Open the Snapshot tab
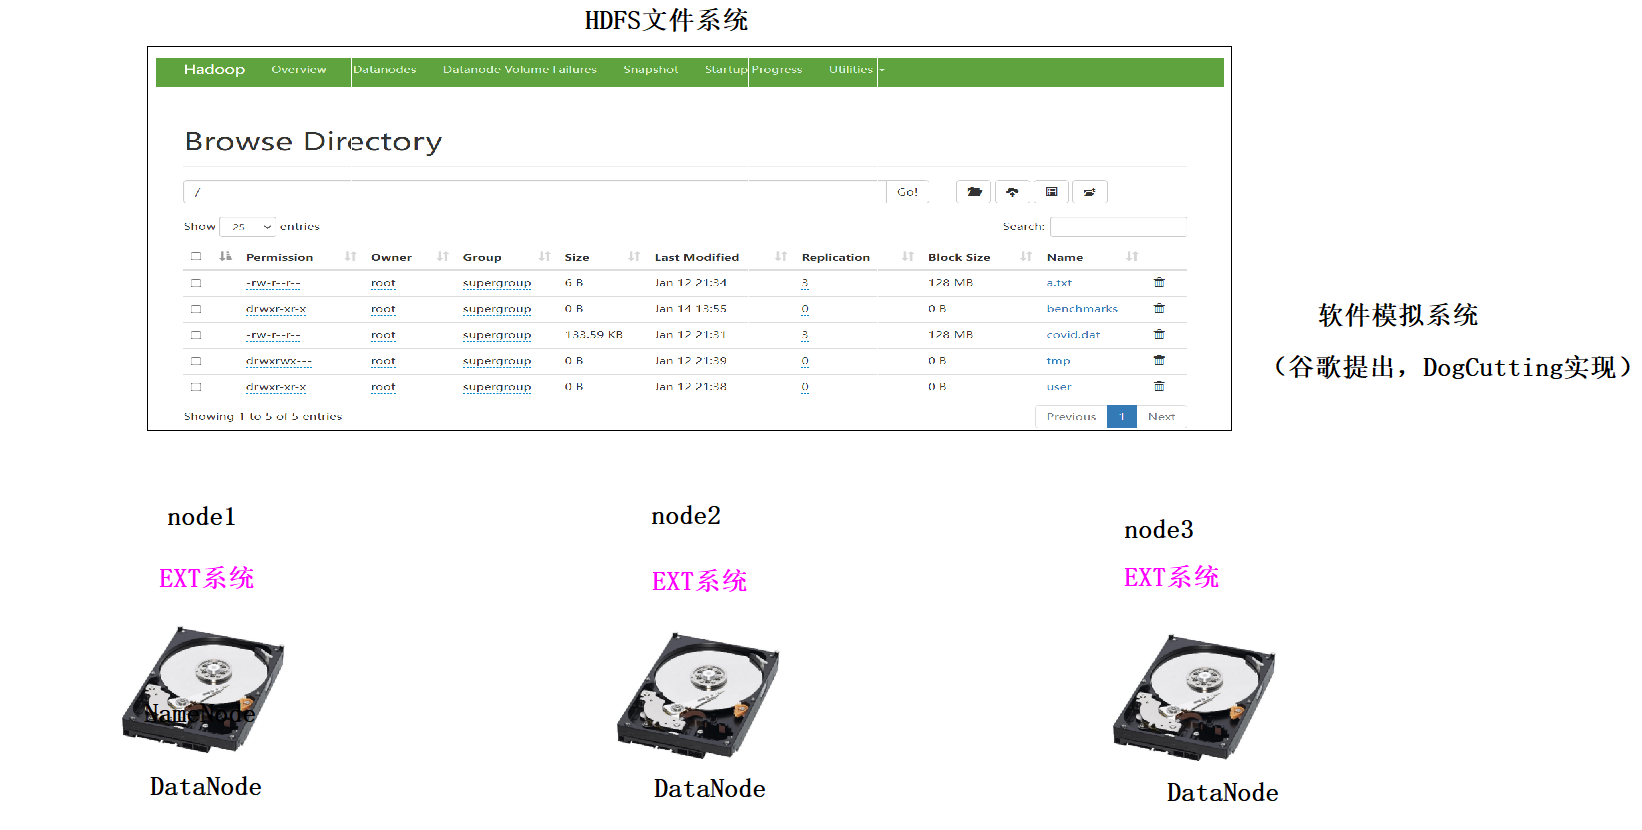This screenshot has height=830, width=1642. click(x=651, y=70)
